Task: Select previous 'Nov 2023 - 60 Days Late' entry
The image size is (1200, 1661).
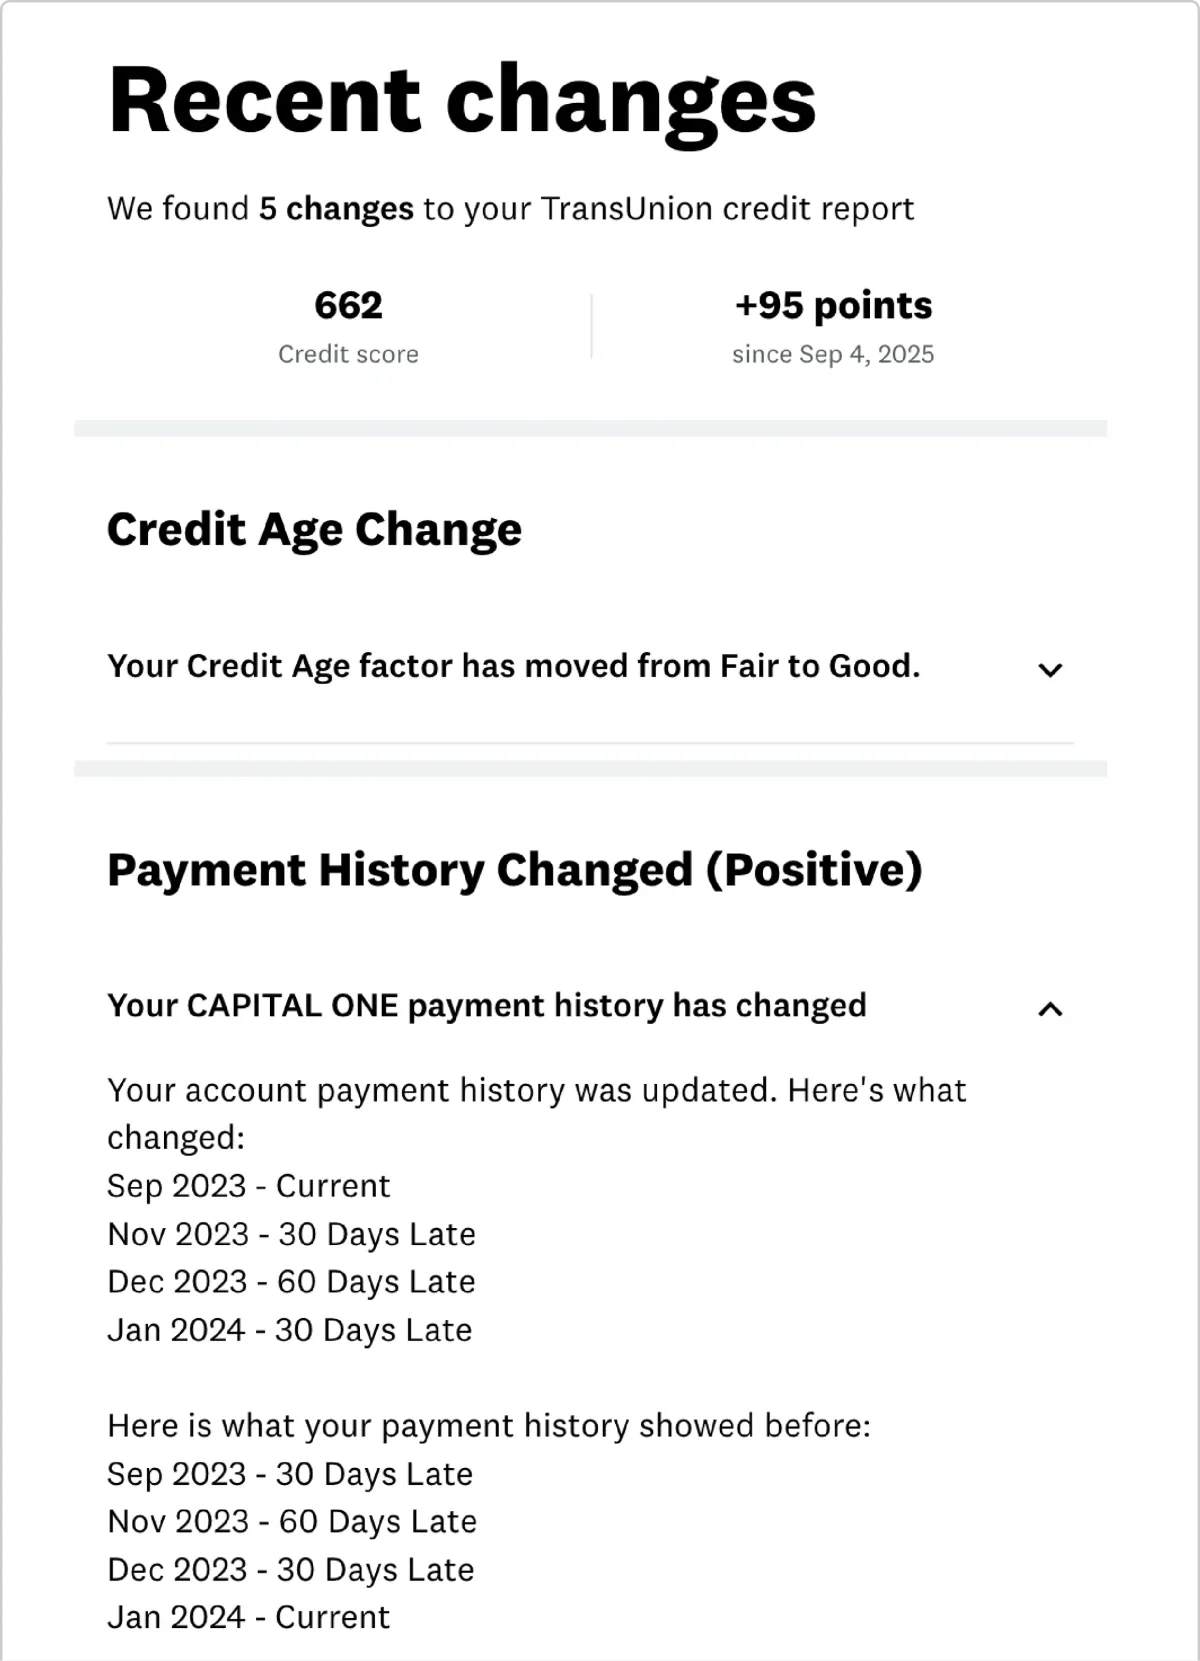Action: (x=292, y=1522)
